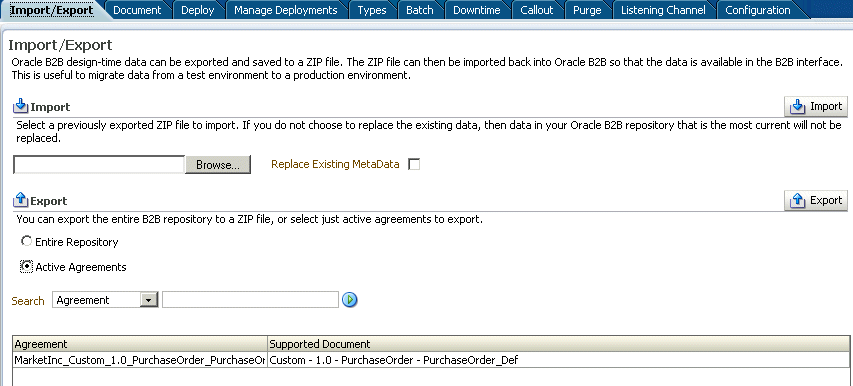Viewport: 853px width, 386px height.
Task: Click the Agreement column header
Action: 140,344
